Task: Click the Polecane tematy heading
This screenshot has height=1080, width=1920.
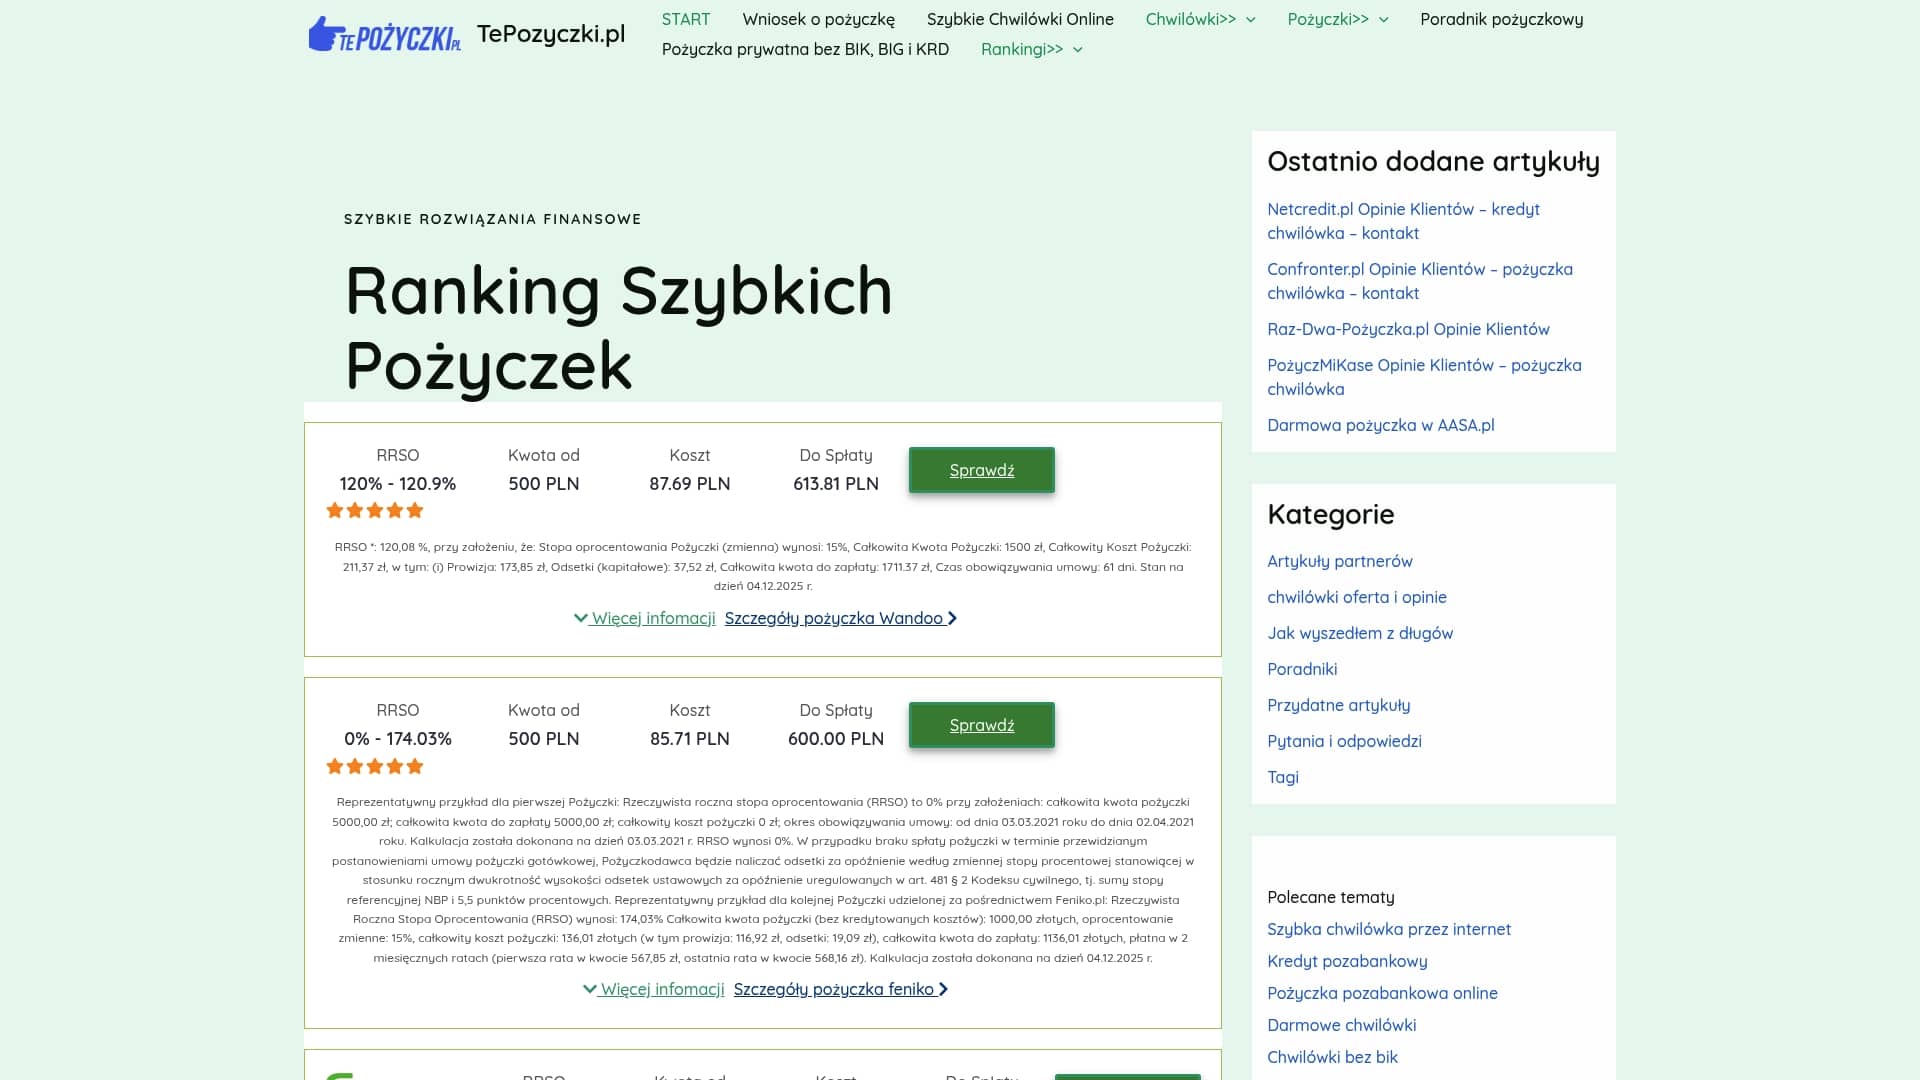Action: tap(1330, 897)
